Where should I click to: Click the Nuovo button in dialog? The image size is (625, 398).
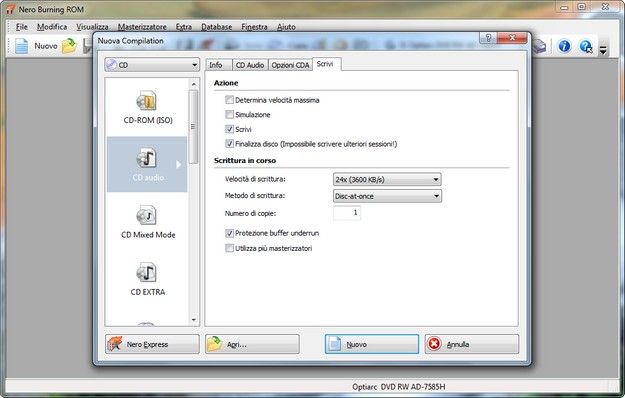[372, 344]
